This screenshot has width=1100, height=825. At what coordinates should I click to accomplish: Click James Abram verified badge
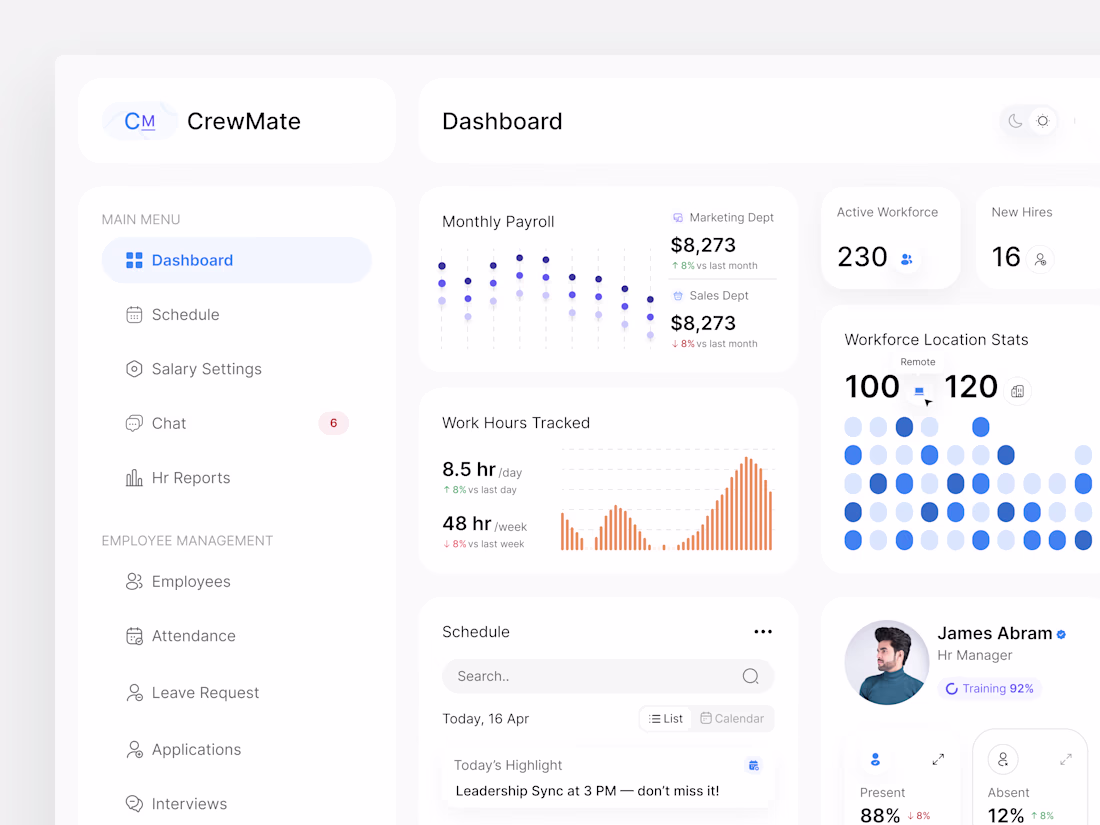pos(1061,635)
